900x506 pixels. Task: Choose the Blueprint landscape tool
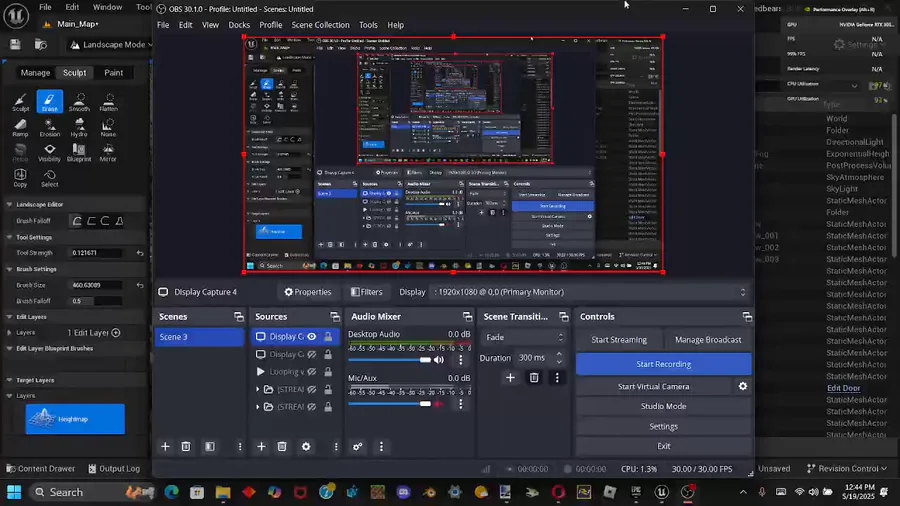coord(79,153)
